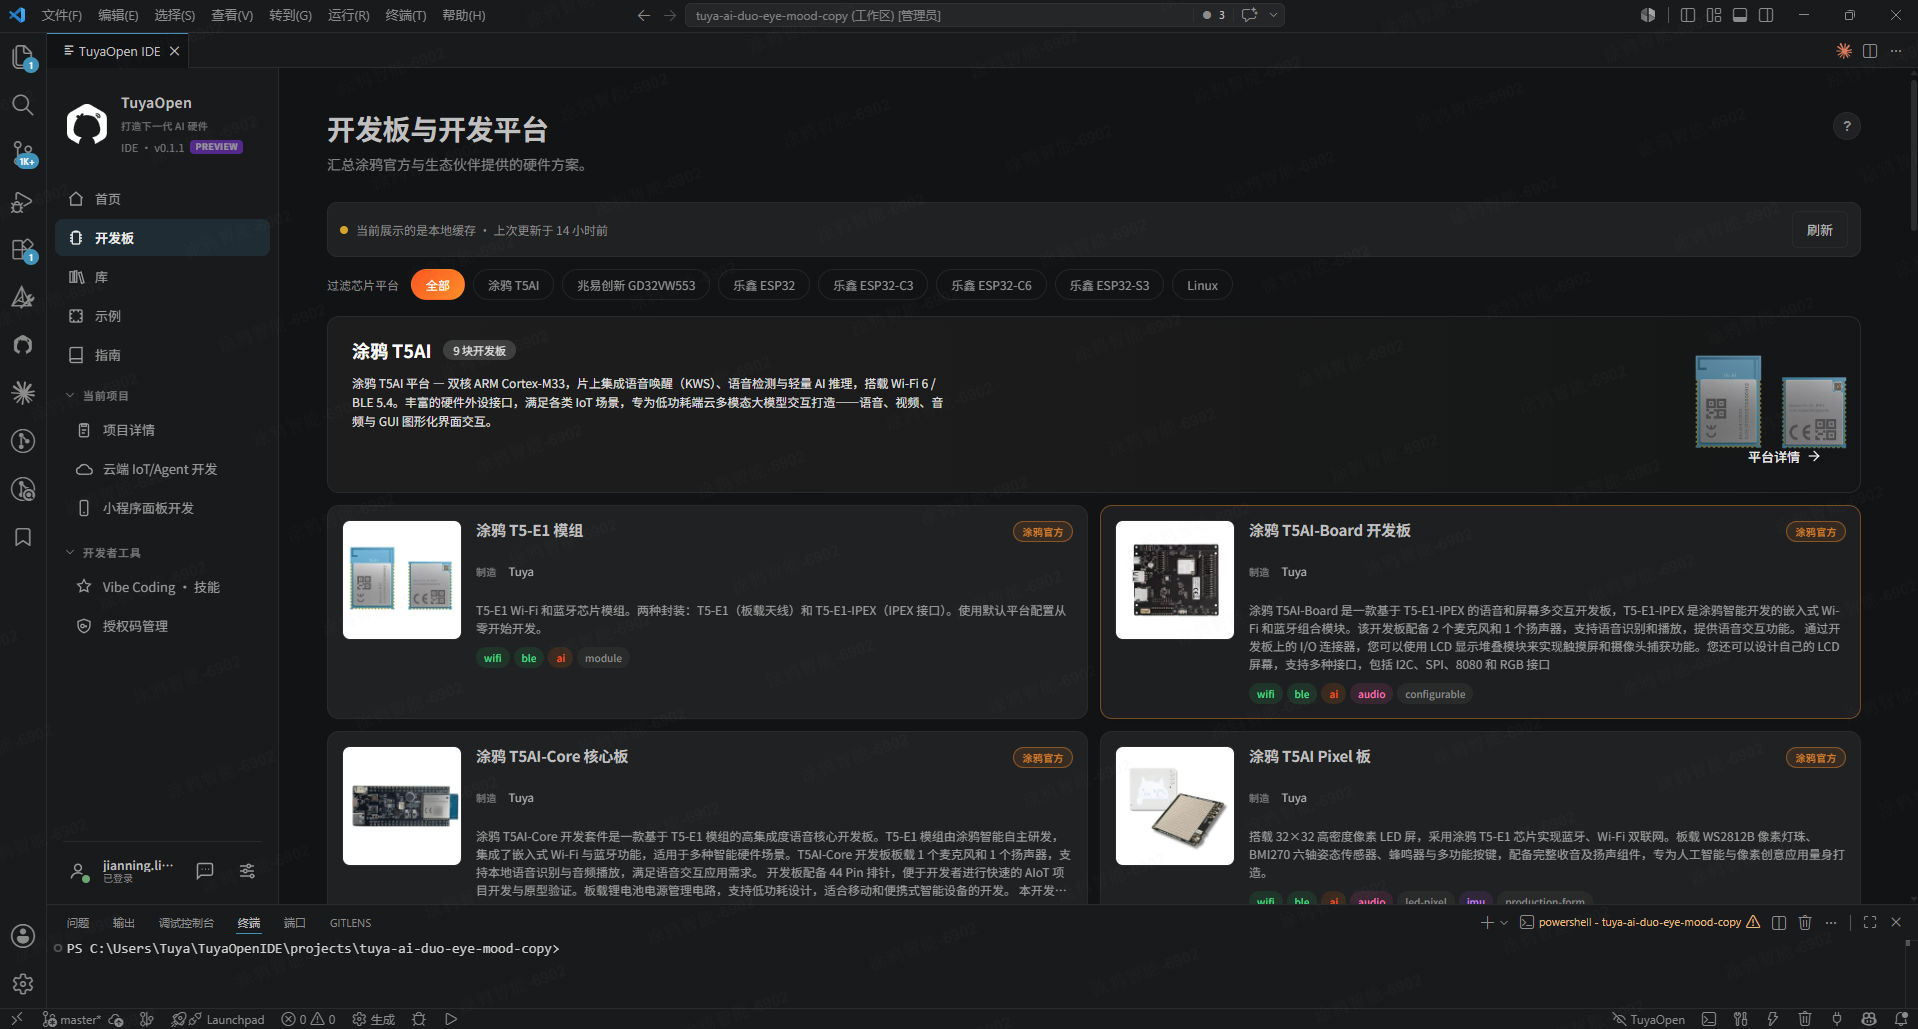Screen dimensions: 1918x1029
Task: Open the feedback chat icon beside jianning.li
Action: [205, 871]
